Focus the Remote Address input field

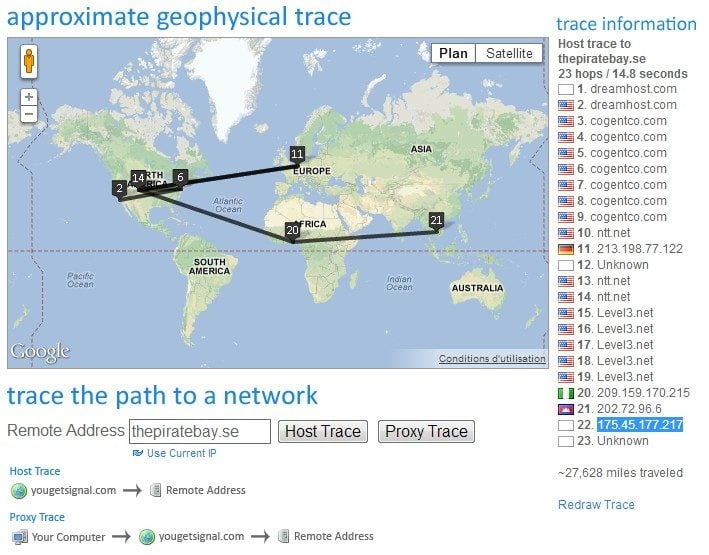200,431
